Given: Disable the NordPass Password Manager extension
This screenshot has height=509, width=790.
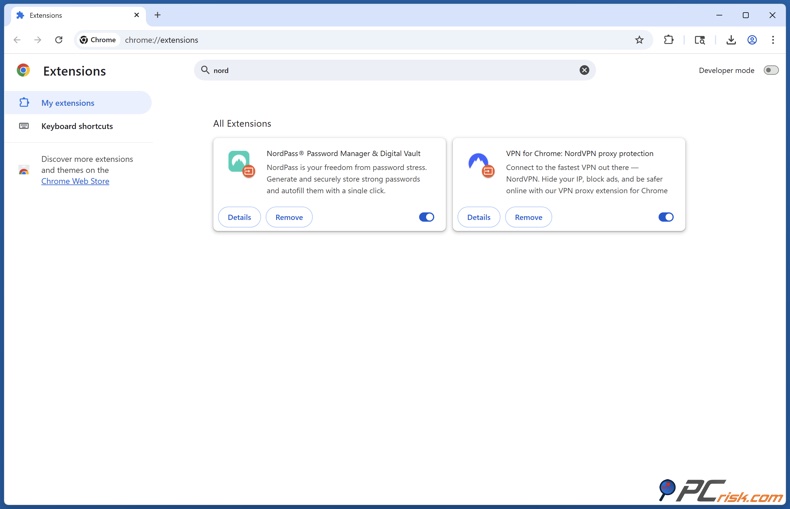Looking at the screenshot, I should 426,217.
